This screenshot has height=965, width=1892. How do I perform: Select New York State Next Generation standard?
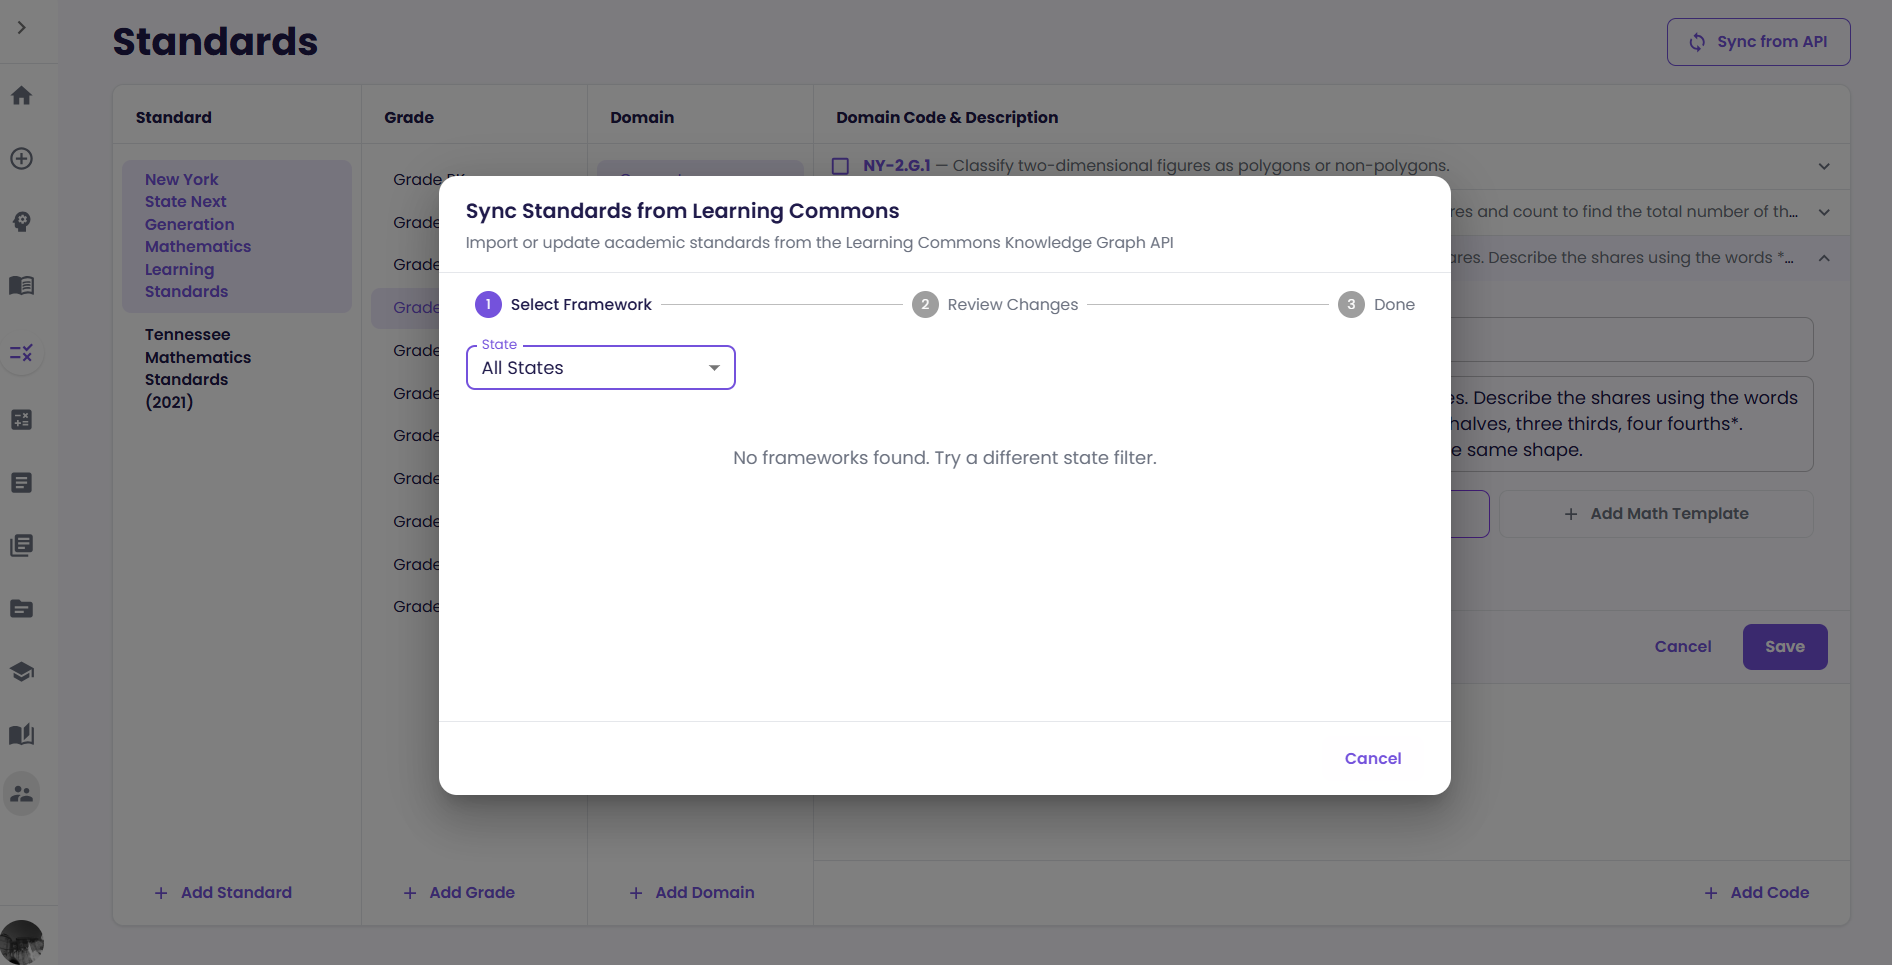(x=237, y=236)
